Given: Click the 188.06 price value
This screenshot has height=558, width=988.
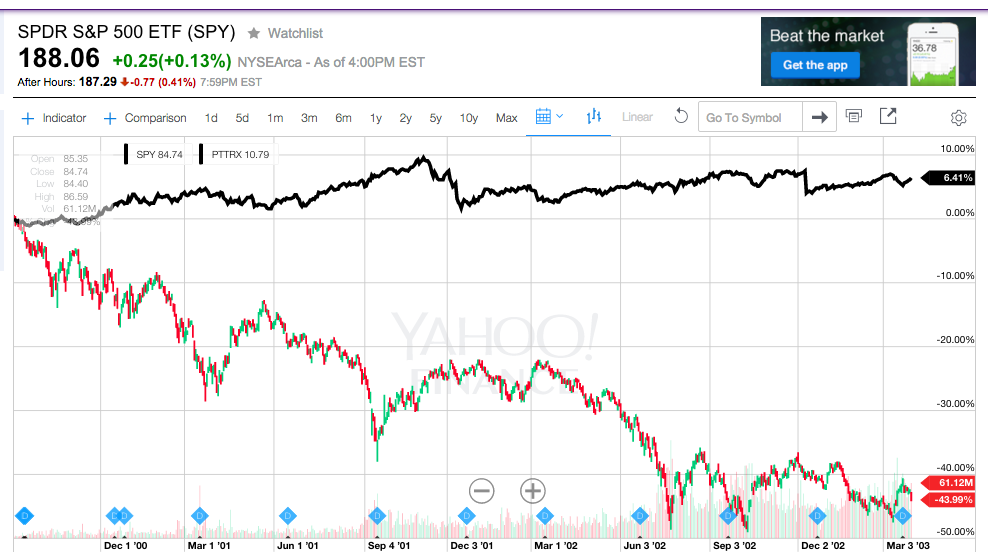Looking at the screenshot, I should click(x=59, y=59).
